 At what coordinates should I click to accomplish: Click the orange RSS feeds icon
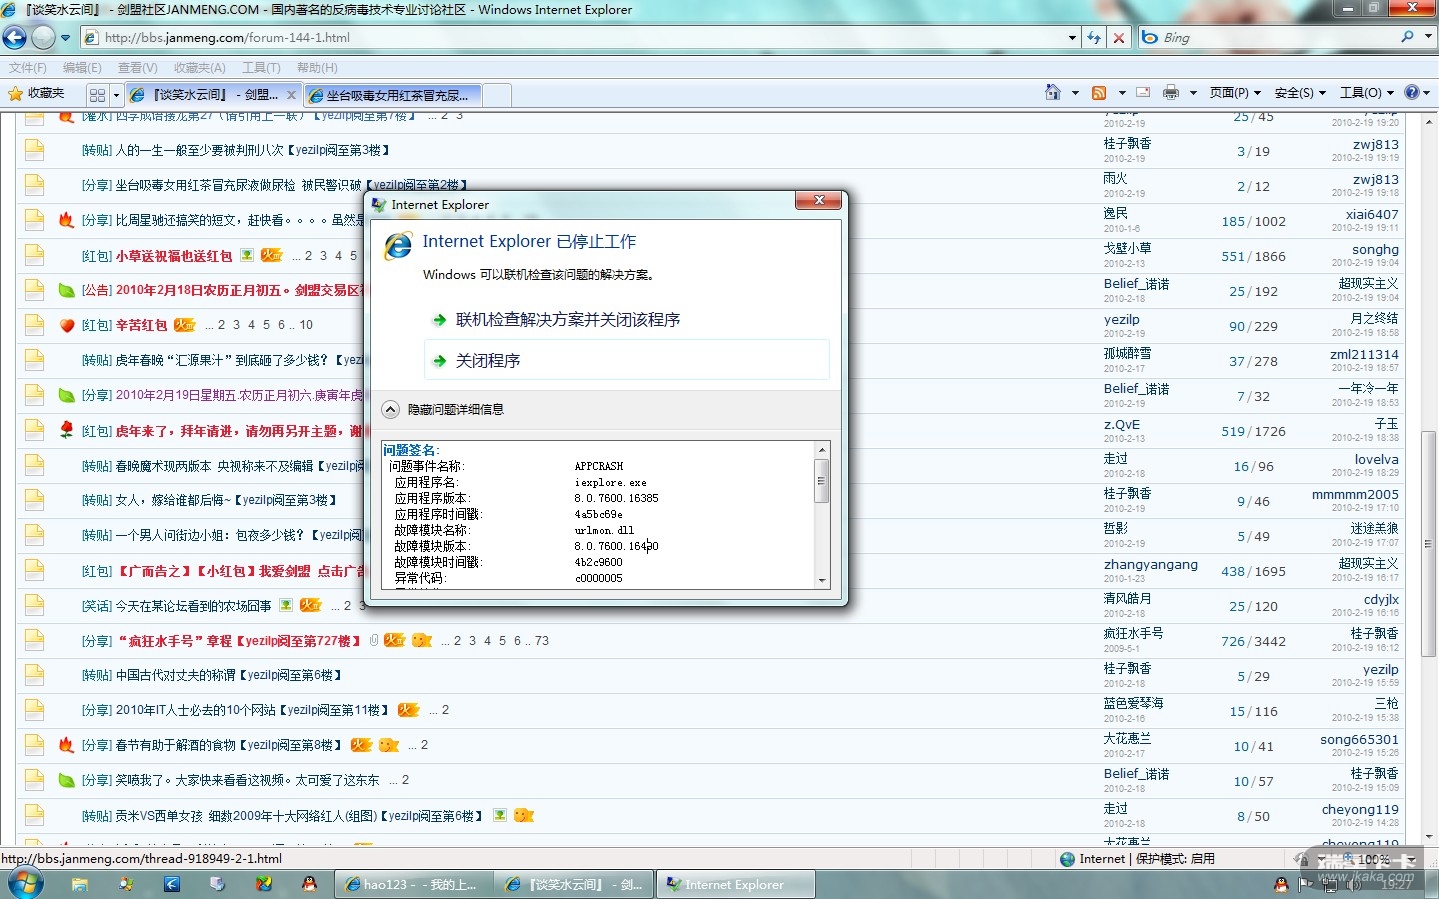[1099, 93]
